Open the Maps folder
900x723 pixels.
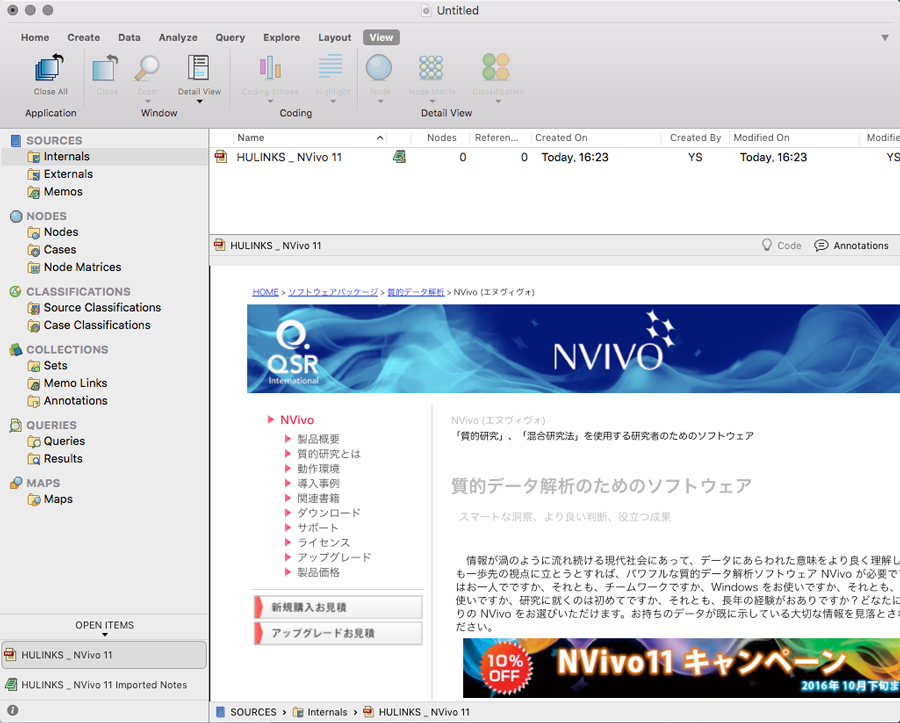(57, 499)
